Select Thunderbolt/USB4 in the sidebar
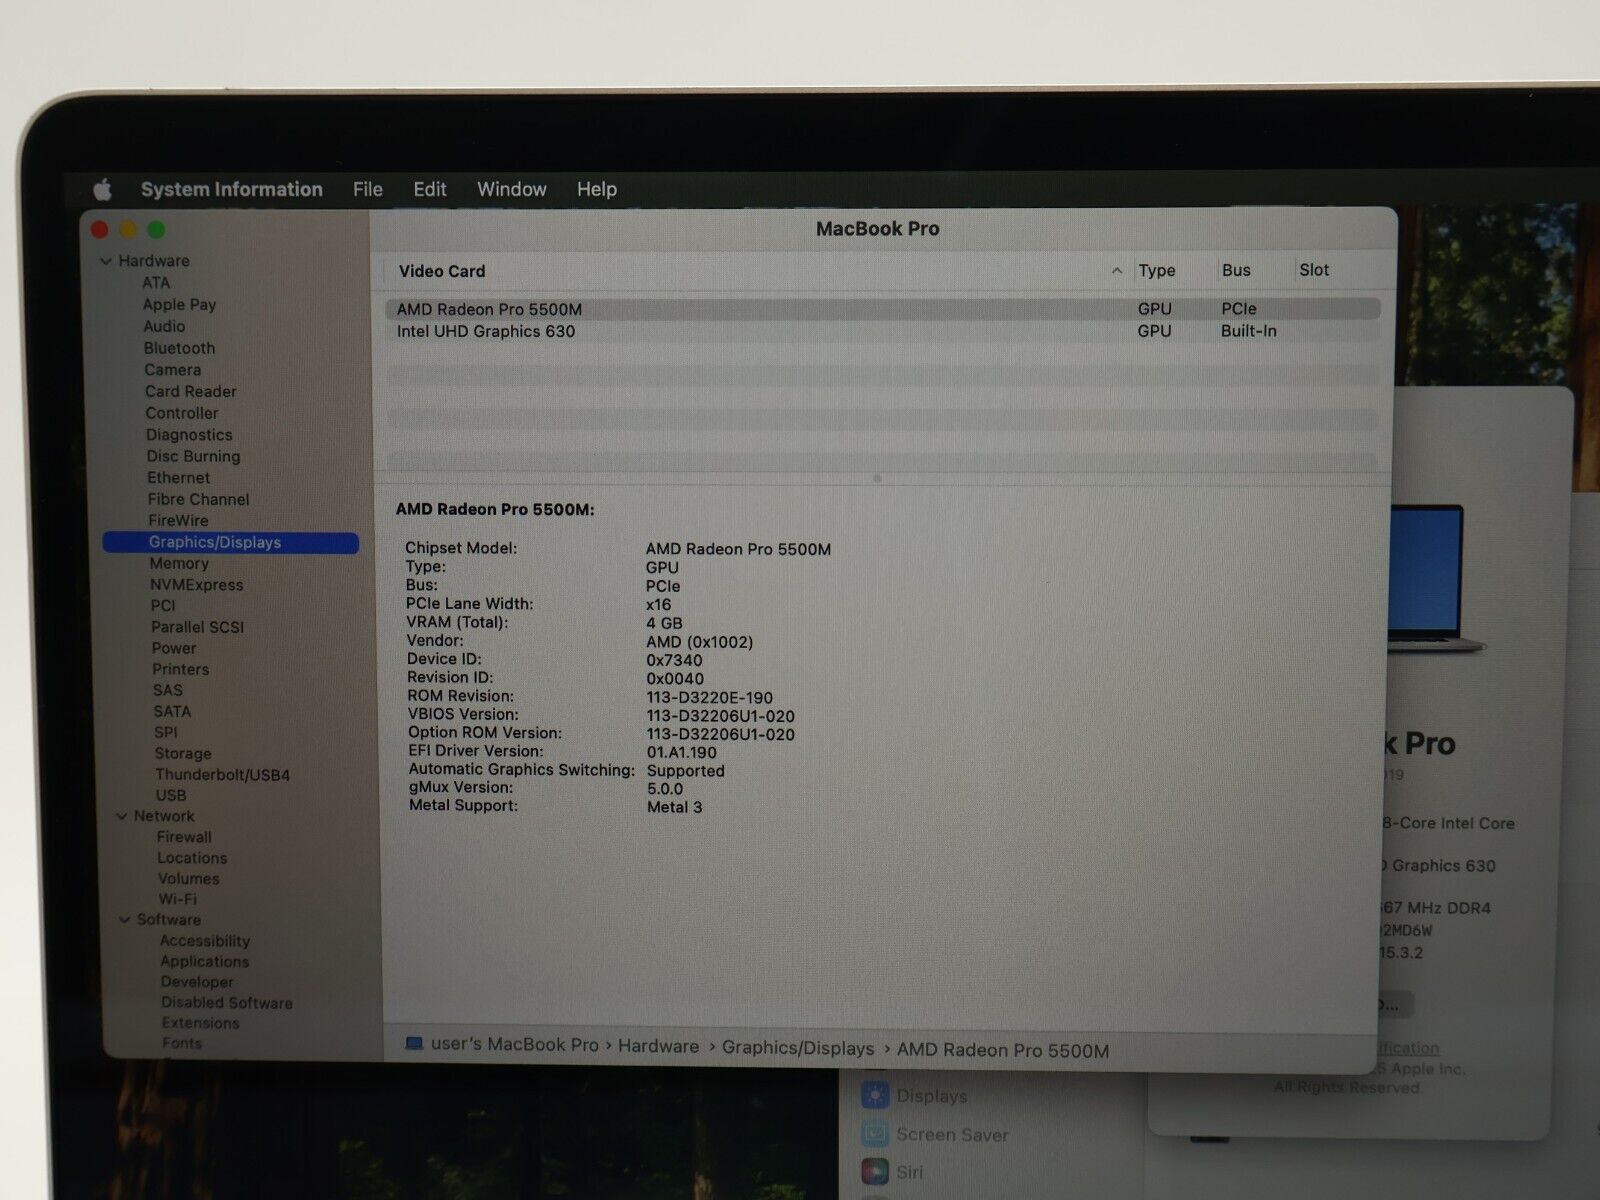The width and height of the screenshot is (1600, 1200). (222, 775)
